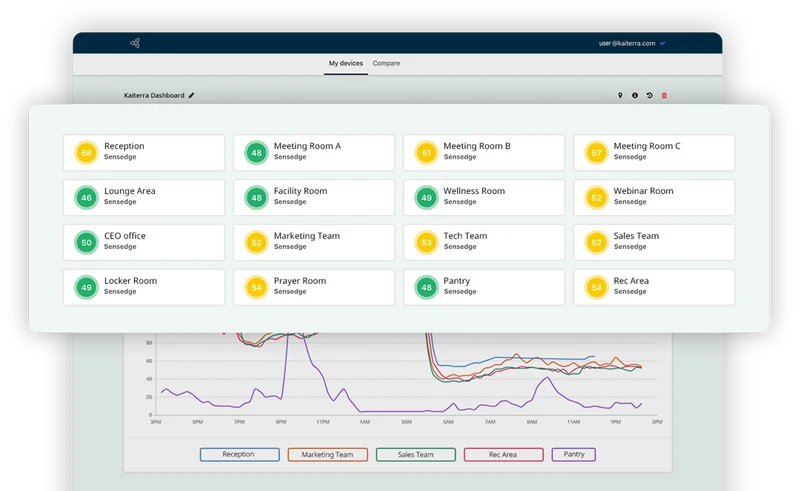Toggle the Rec Area legend button
The image size is (800, 491).
[x=504, y=454]
